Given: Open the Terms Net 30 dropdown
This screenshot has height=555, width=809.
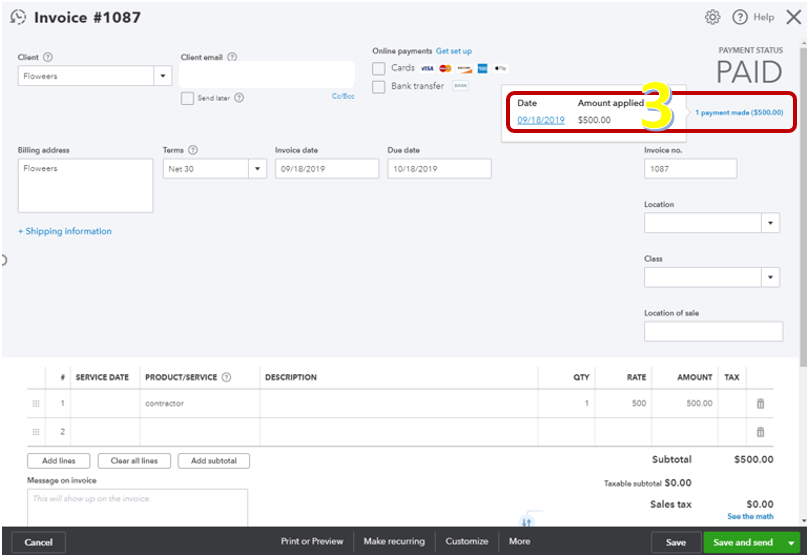Looking at the screenshot, I should tap(257, 169).
